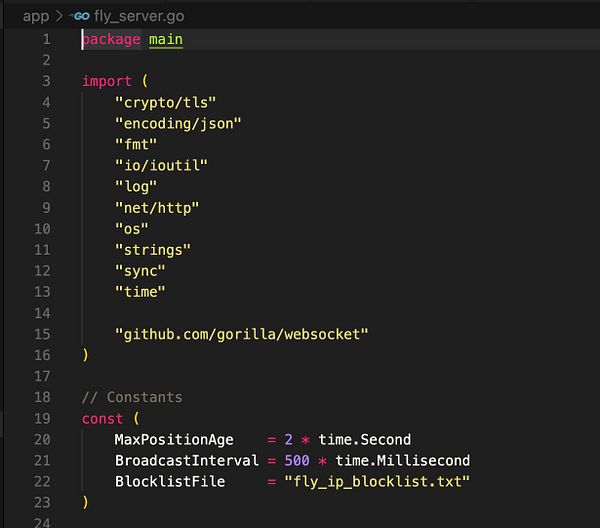Click the 'import' keyword on line 3
This screenshot has height=528, width=600.
(107, 81)
